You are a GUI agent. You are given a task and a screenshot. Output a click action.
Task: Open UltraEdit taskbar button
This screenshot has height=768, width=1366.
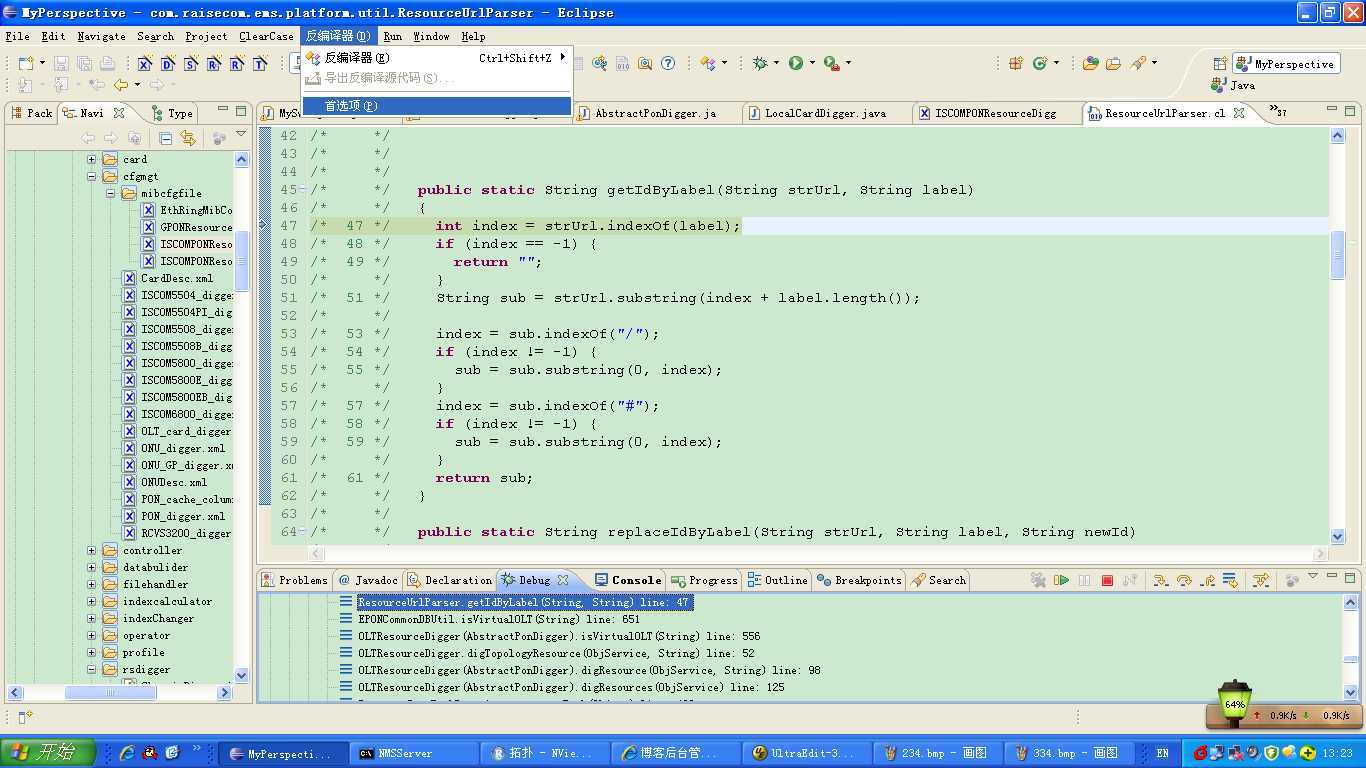(804, 753)
